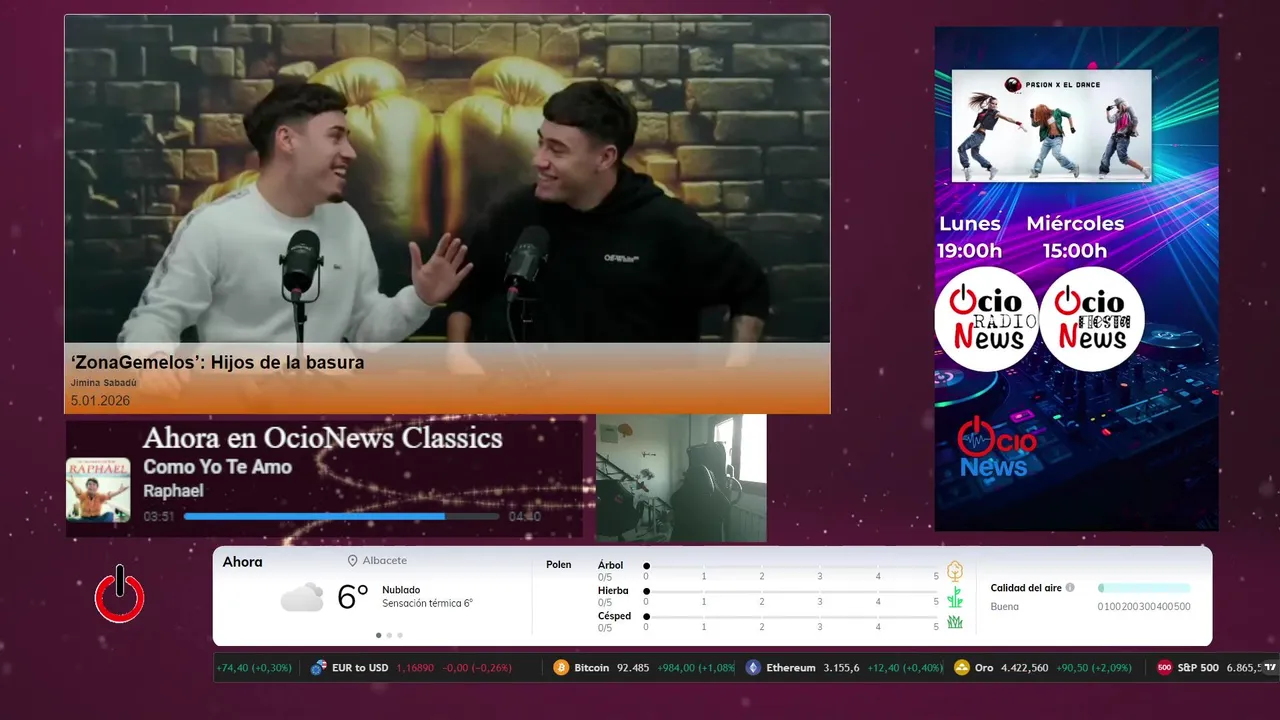Click the Polen section label
Screen dimensions: 1280x720
pos(558,565)
